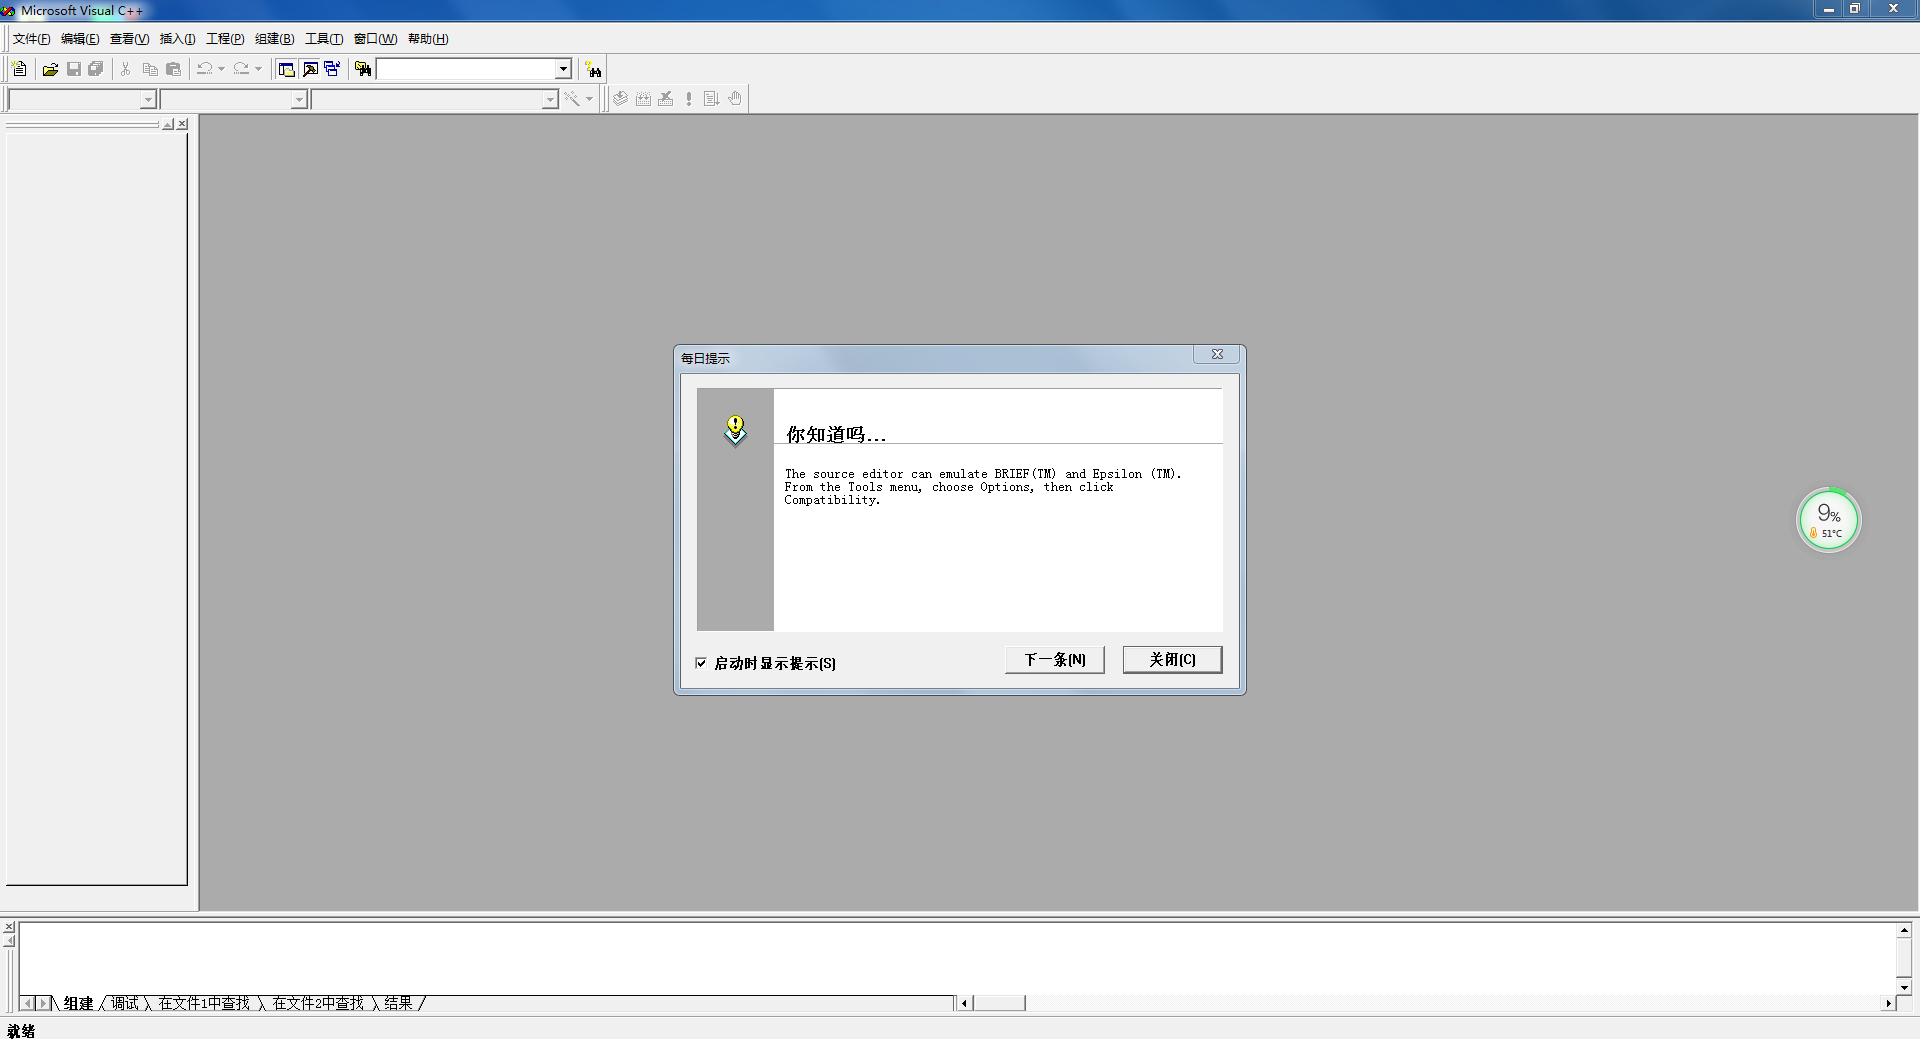
Task: Click the tip text mentioning BRIEF and Epsilon
Action: [x=982, y=487]
